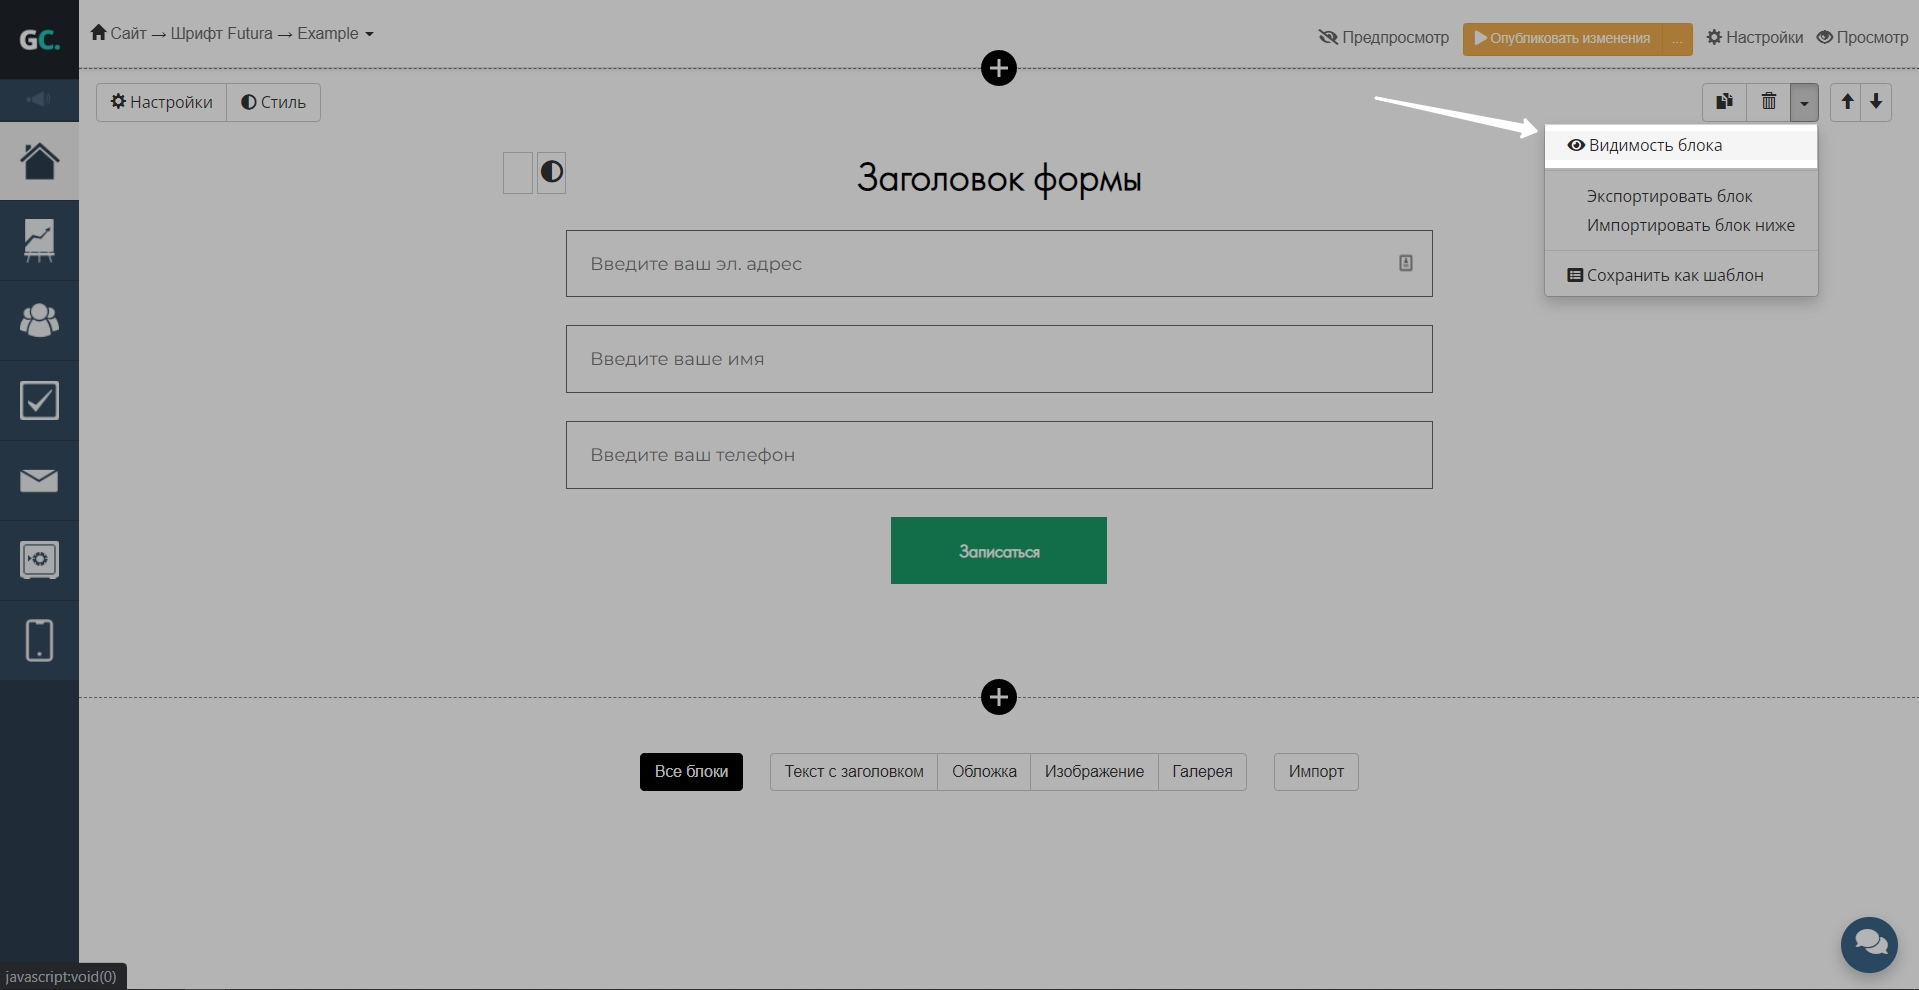The height and width of the screenshot is (990, 1919).
Task: Open the chart analytics sidebar icon
Action: [39, 240]
